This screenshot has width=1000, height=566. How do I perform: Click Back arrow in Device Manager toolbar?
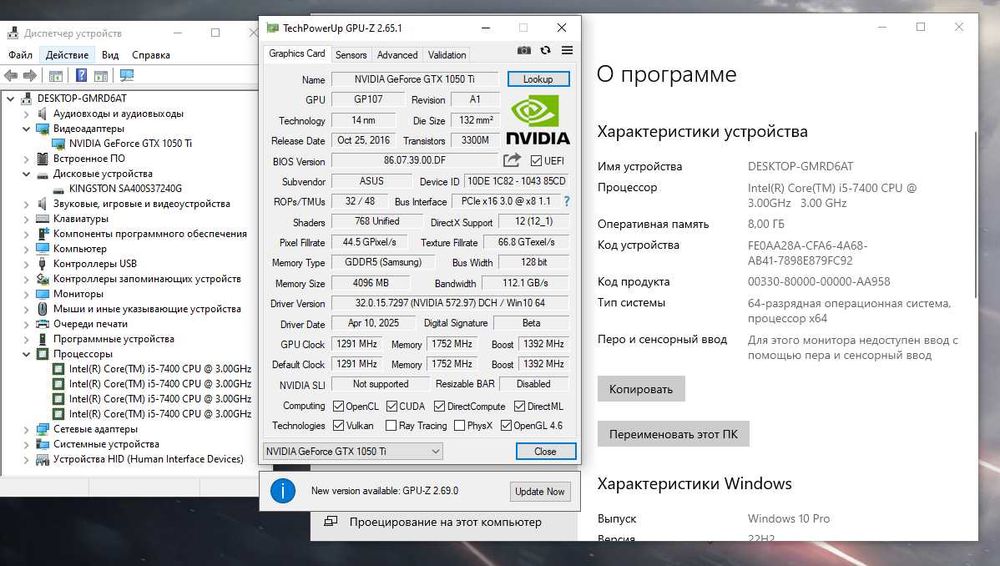11,75
